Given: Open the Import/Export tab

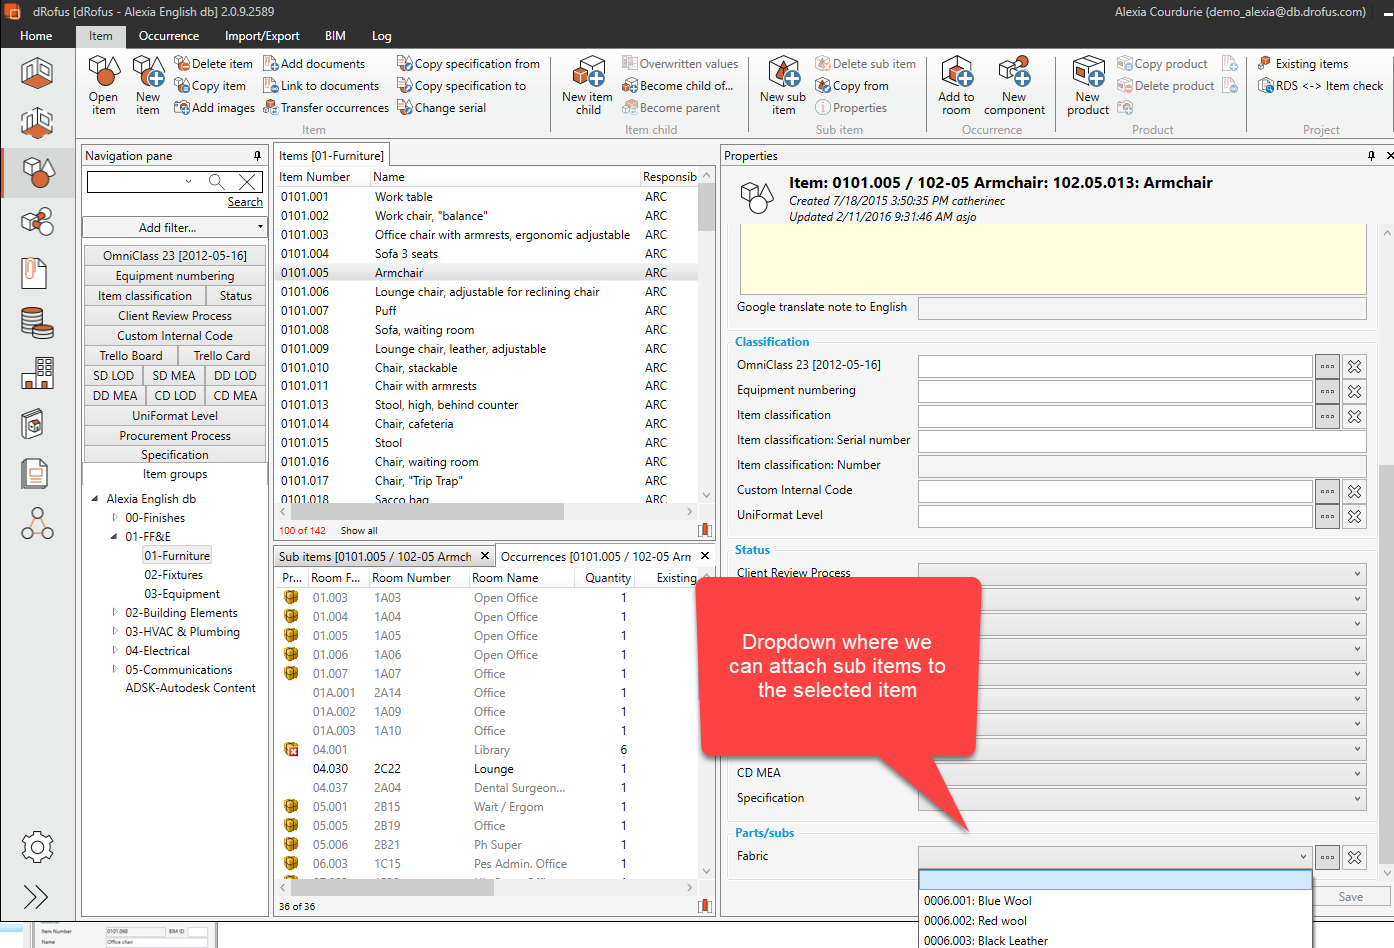Looking at the screenshot, I should coord(262,36).
